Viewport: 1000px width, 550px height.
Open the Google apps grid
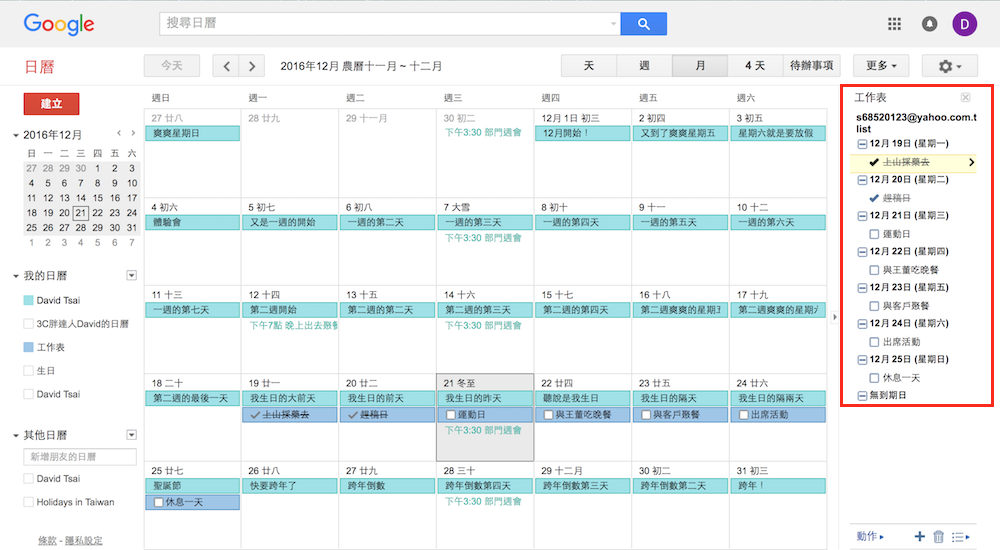[x=894, y=24]
